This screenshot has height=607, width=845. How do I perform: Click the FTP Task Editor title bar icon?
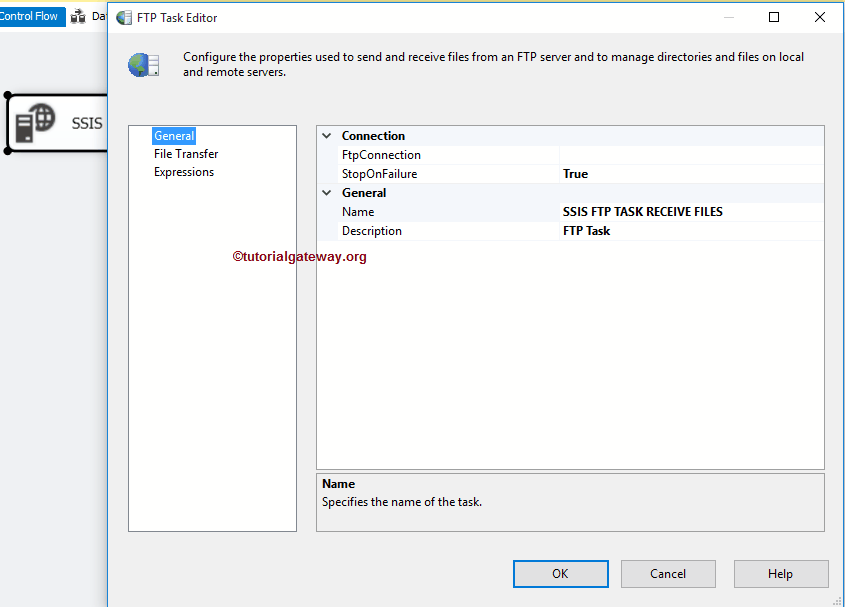click(123, 17)
